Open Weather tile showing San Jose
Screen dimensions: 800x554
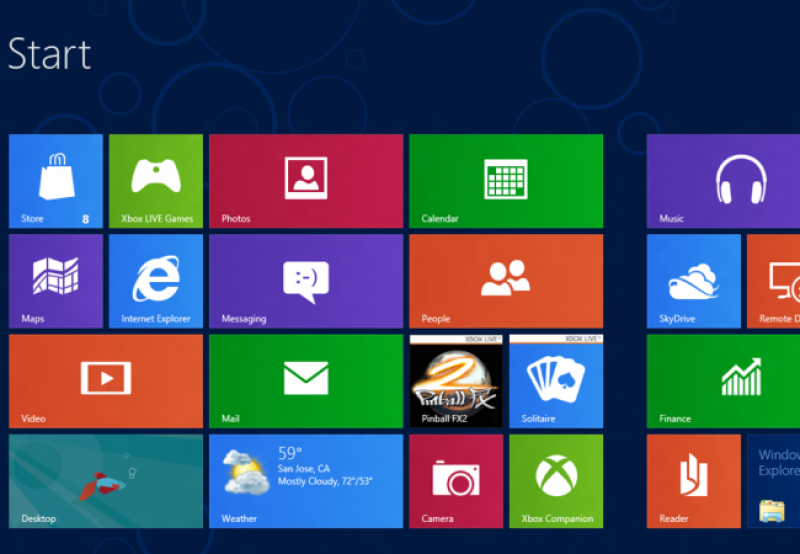click(x=306, y=481)
